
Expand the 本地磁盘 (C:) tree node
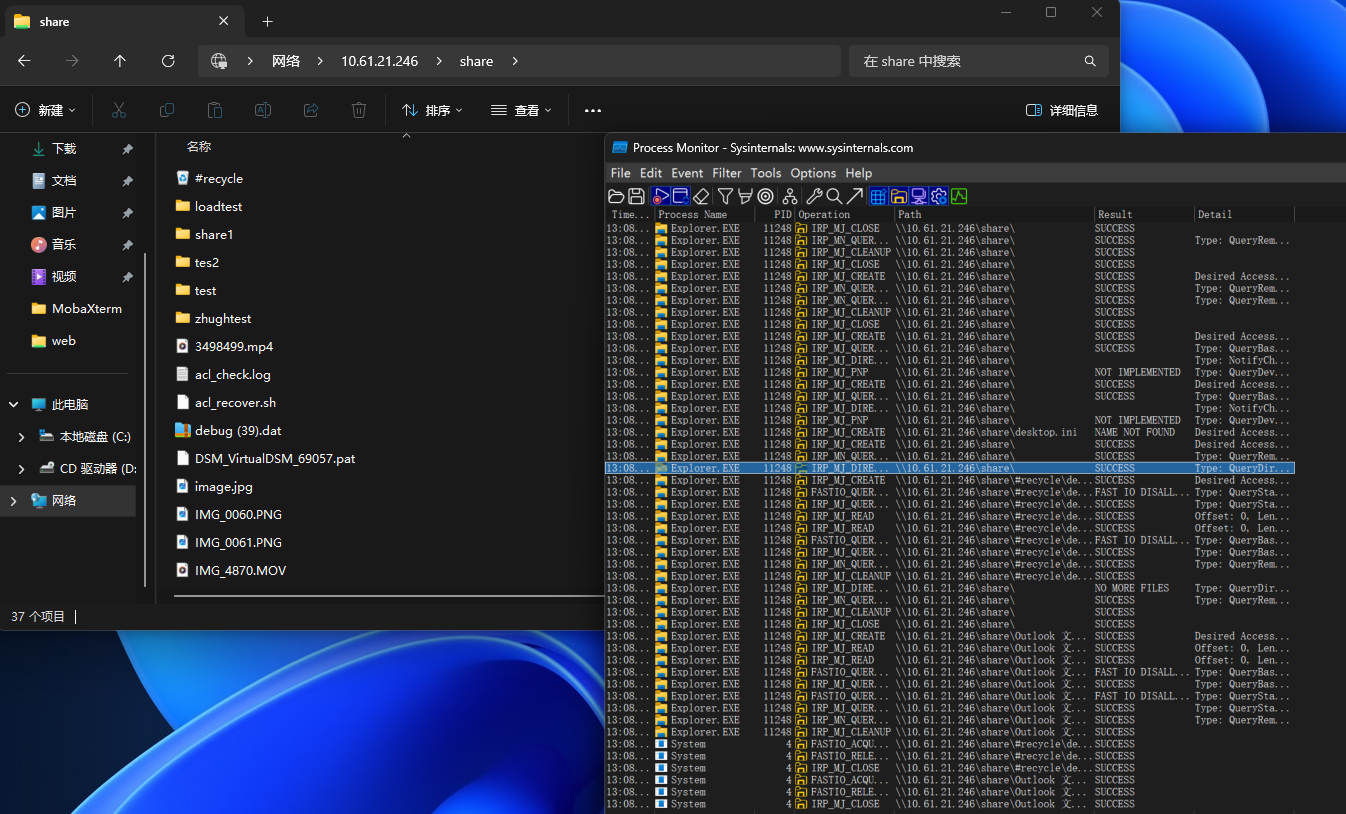click(22, 437)
